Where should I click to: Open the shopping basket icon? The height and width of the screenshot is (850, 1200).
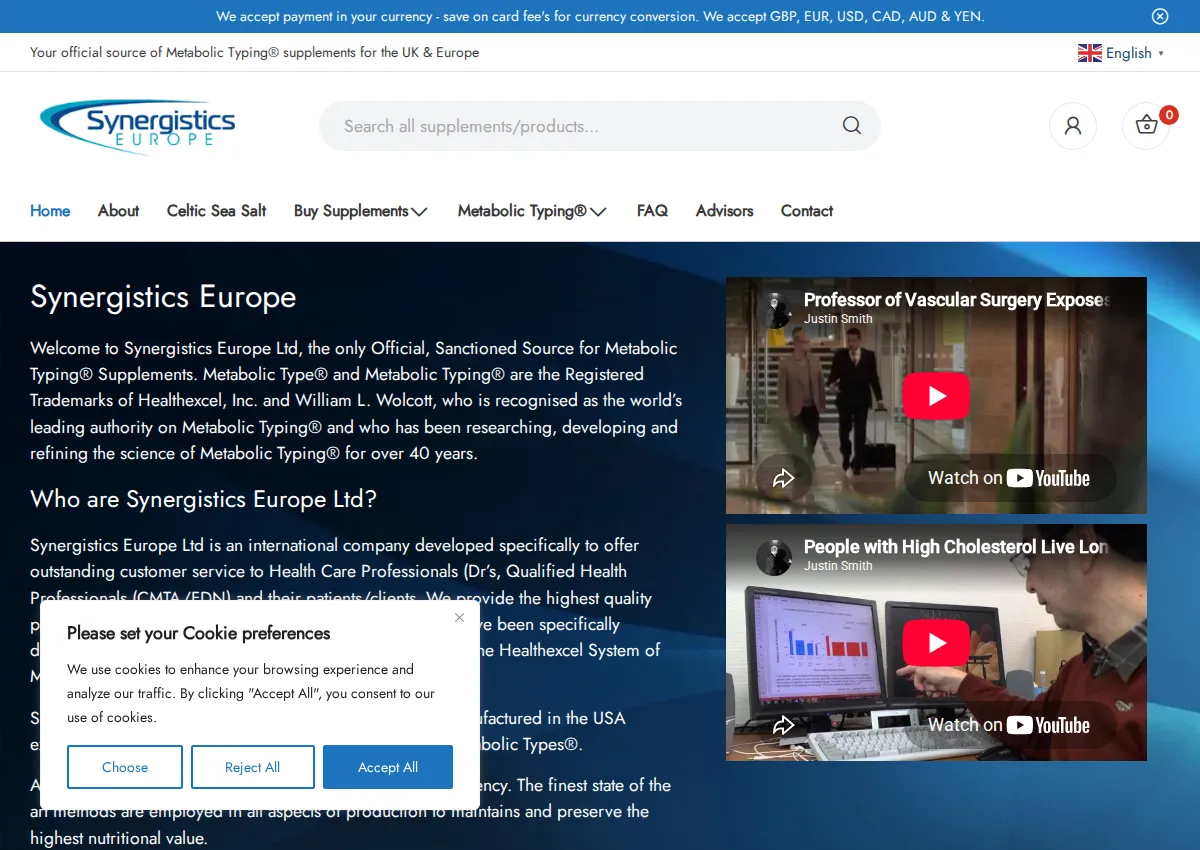coord(1146,126)
